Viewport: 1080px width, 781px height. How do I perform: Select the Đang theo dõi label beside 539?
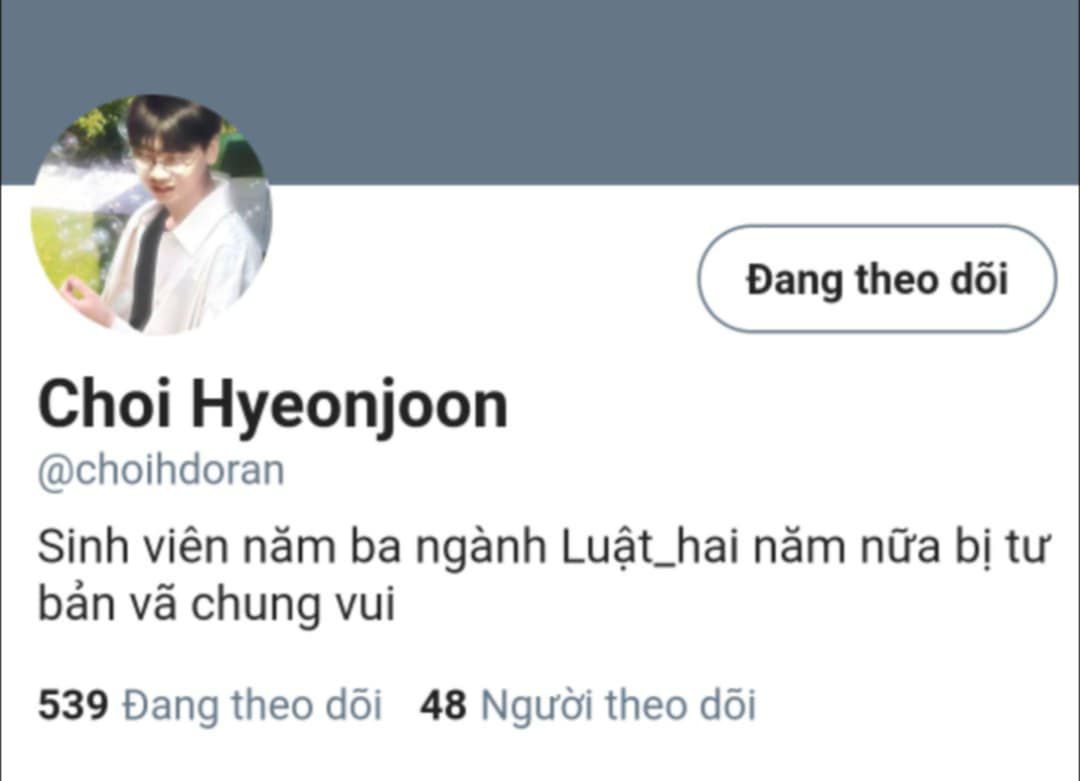[x=252, y=705]
